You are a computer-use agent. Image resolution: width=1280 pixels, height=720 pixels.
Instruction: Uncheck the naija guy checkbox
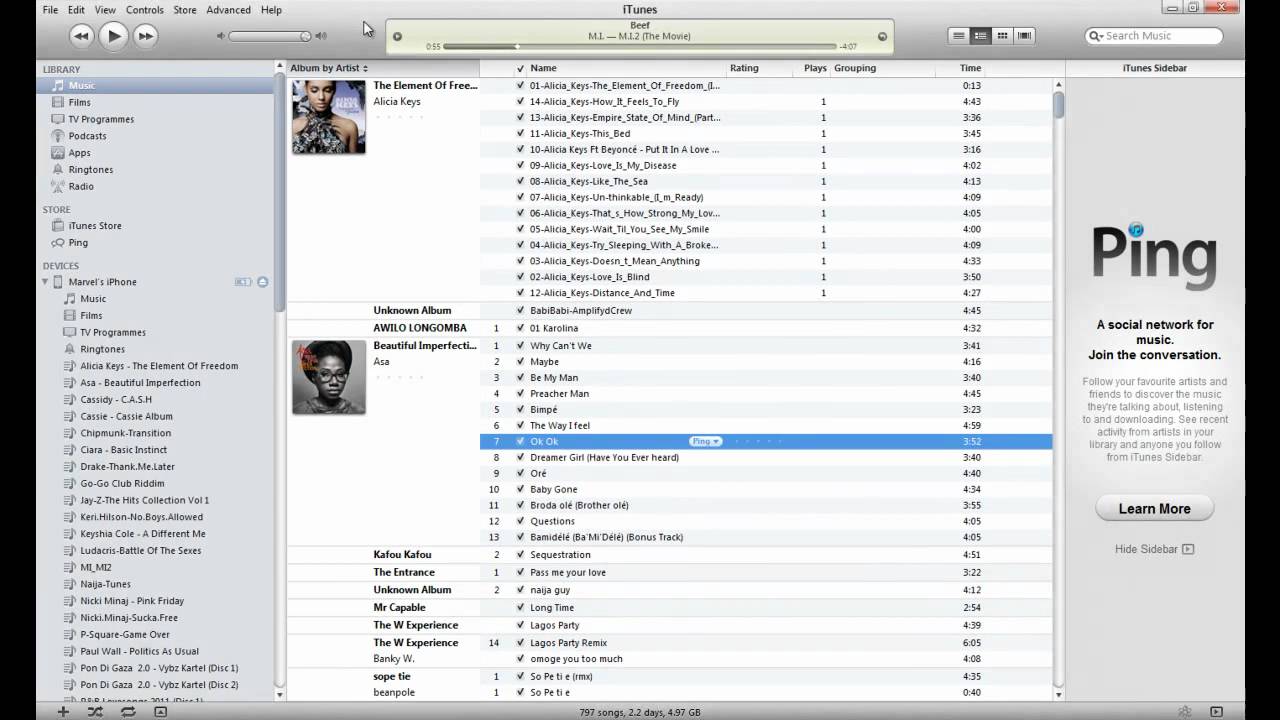pyautogui.click(x=520, y=590)
